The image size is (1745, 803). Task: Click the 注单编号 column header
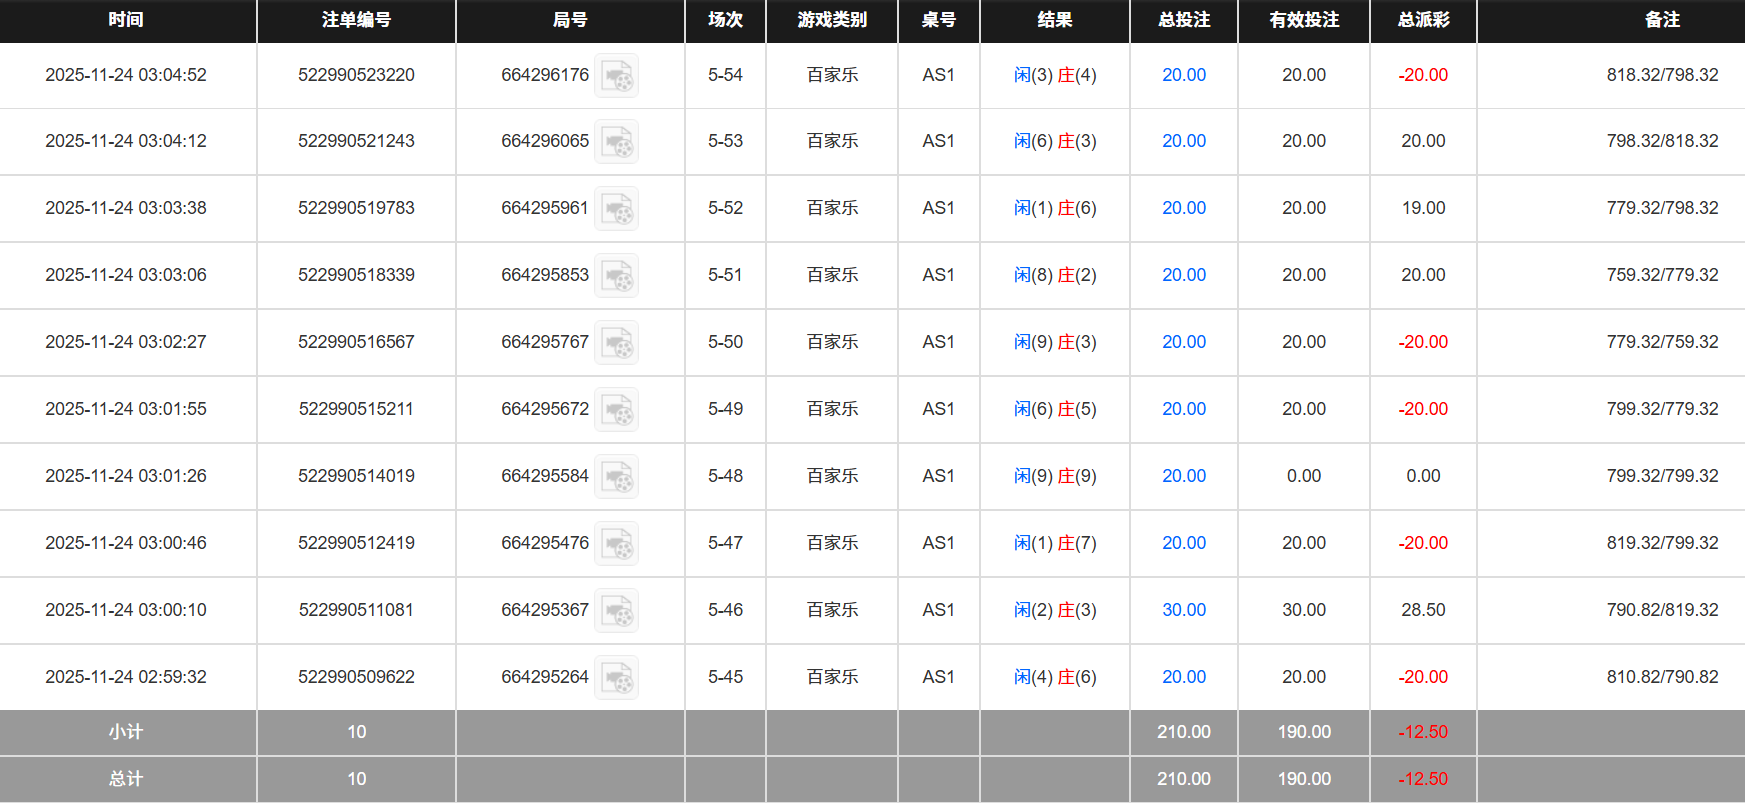pos(356,20)
